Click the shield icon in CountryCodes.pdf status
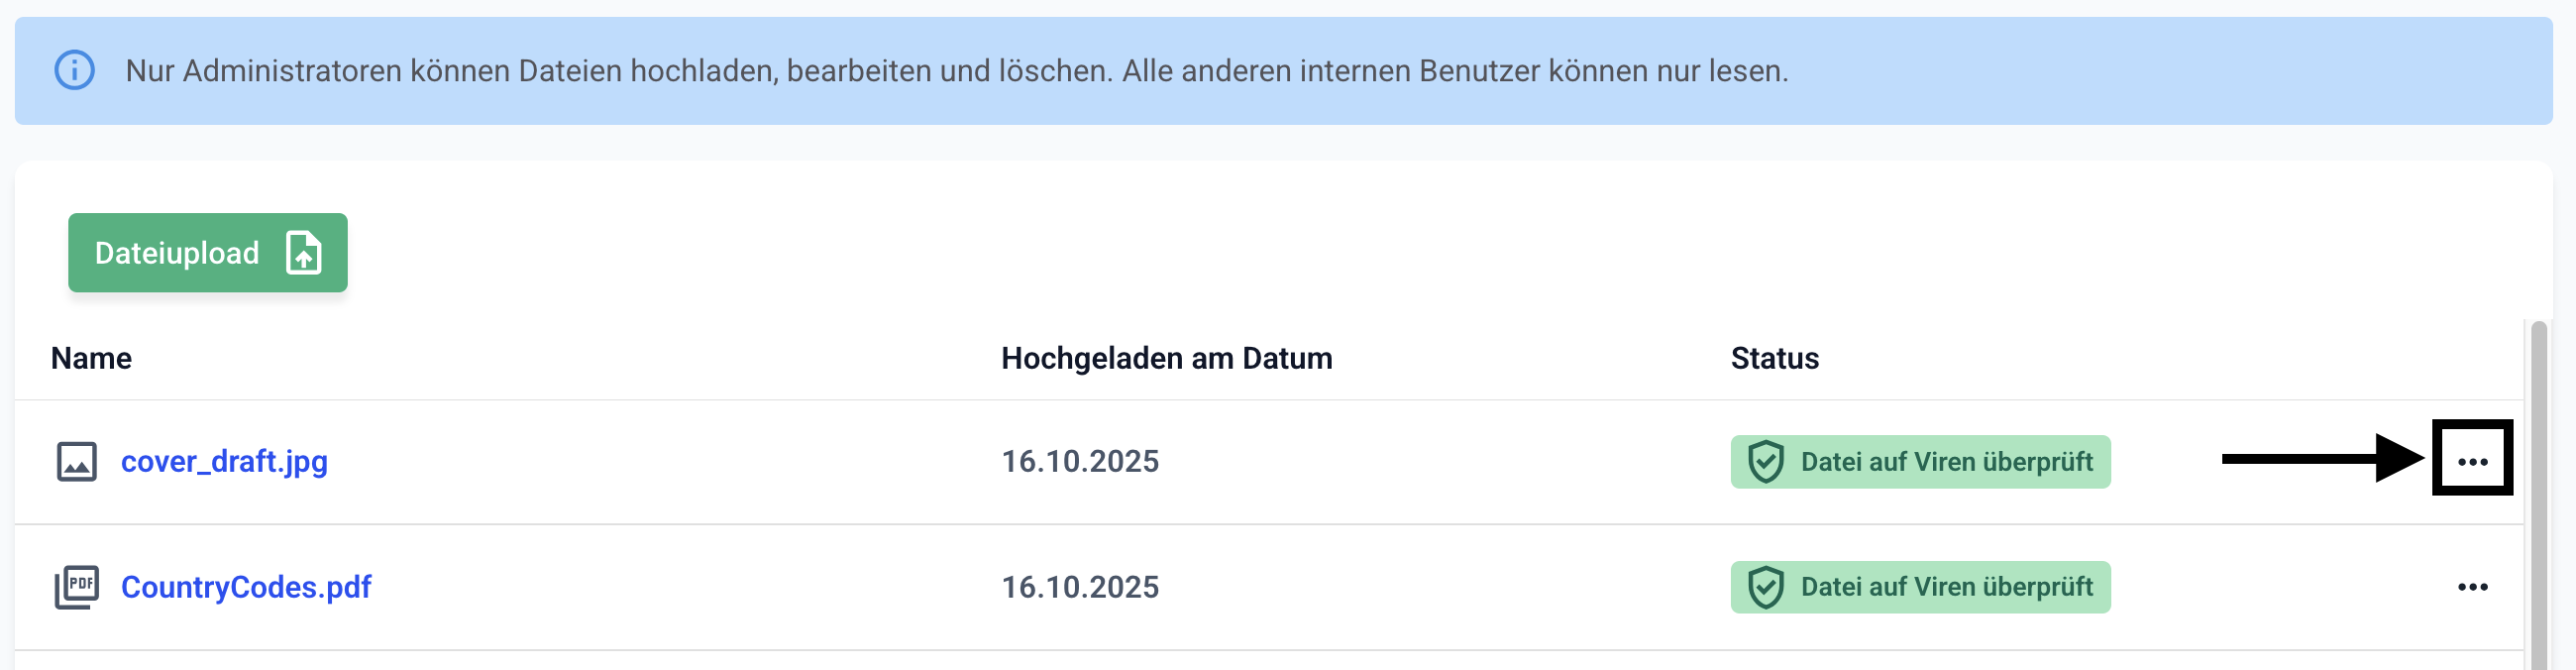 coord(1766,587)
